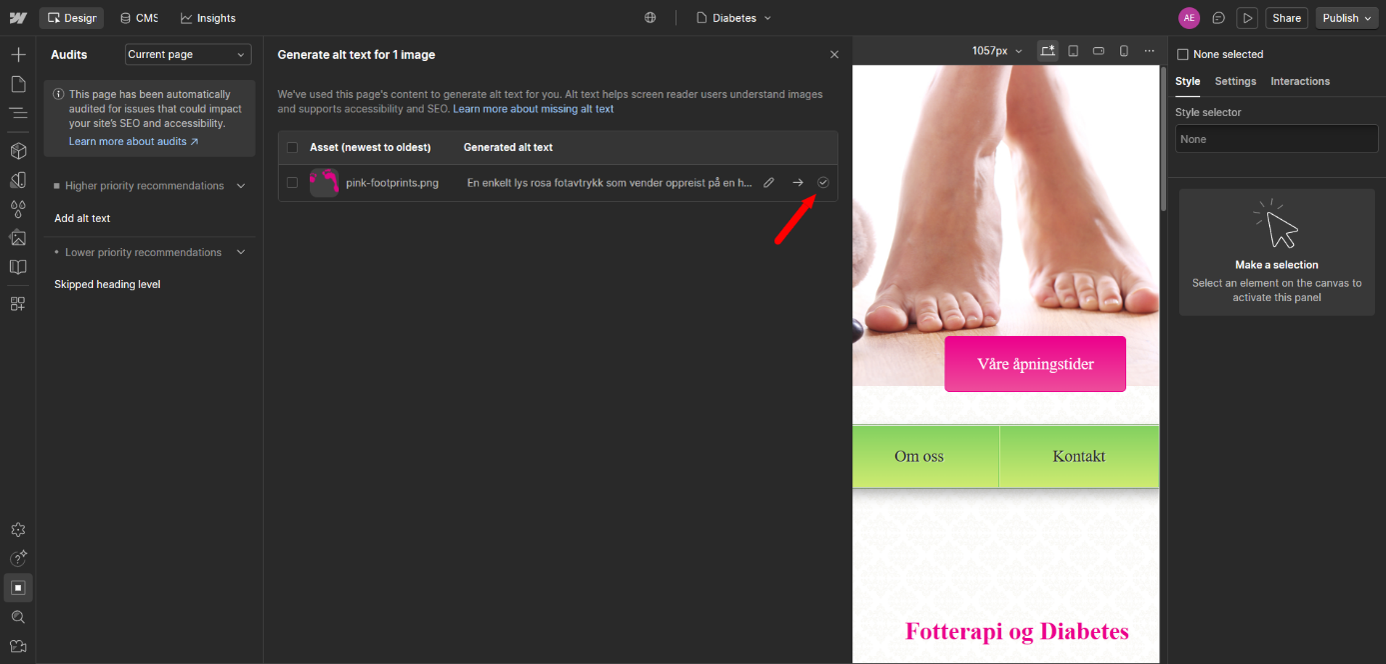
Task: Toggle the Audit panel icon
Action: [x=18, y=587]
